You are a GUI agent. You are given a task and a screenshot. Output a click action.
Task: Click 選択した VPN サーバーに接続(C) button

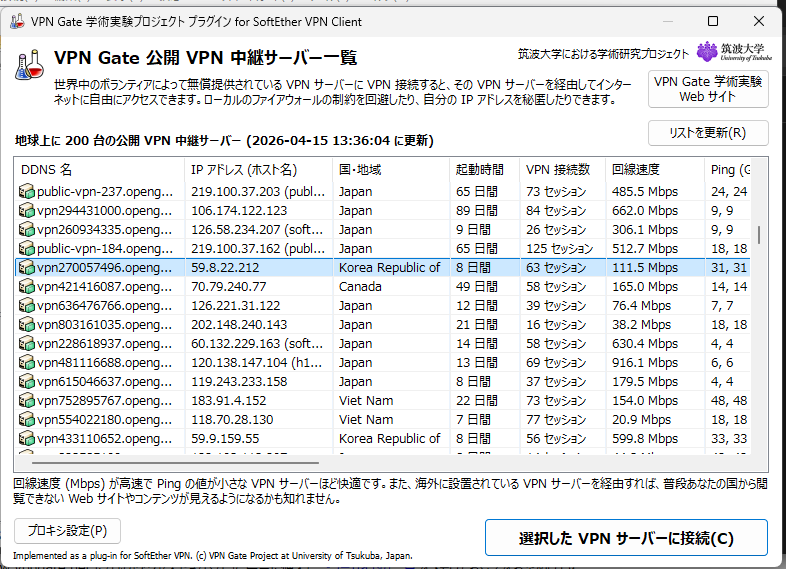click(x=626, y=538)
